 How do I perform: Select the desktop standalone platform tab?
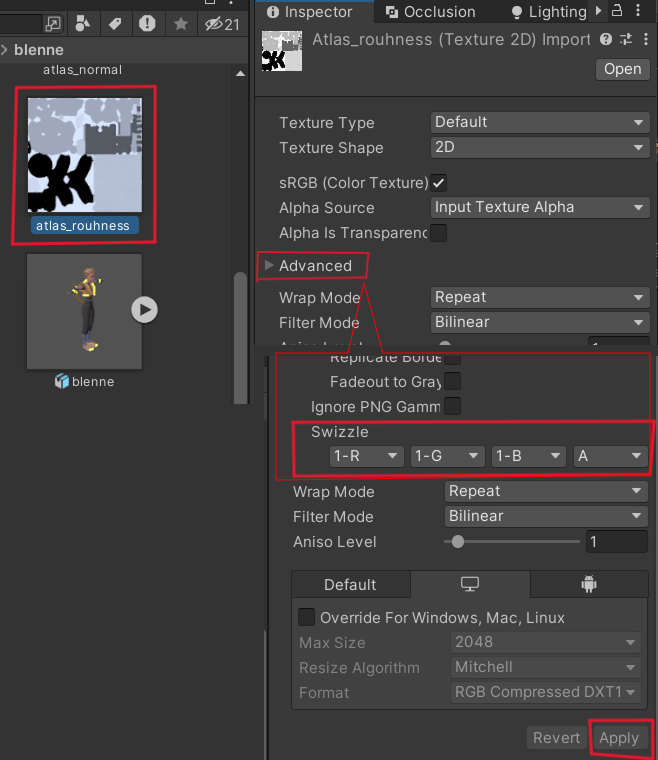pos(470,584)
